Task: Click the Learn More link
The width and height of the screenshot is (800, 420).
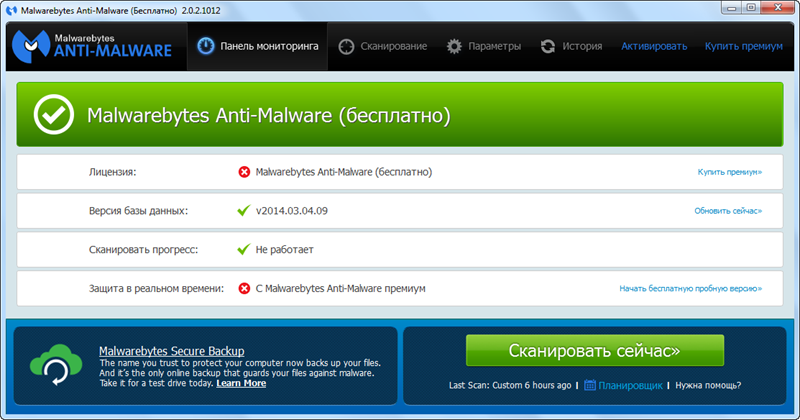Action: [241, 383]
